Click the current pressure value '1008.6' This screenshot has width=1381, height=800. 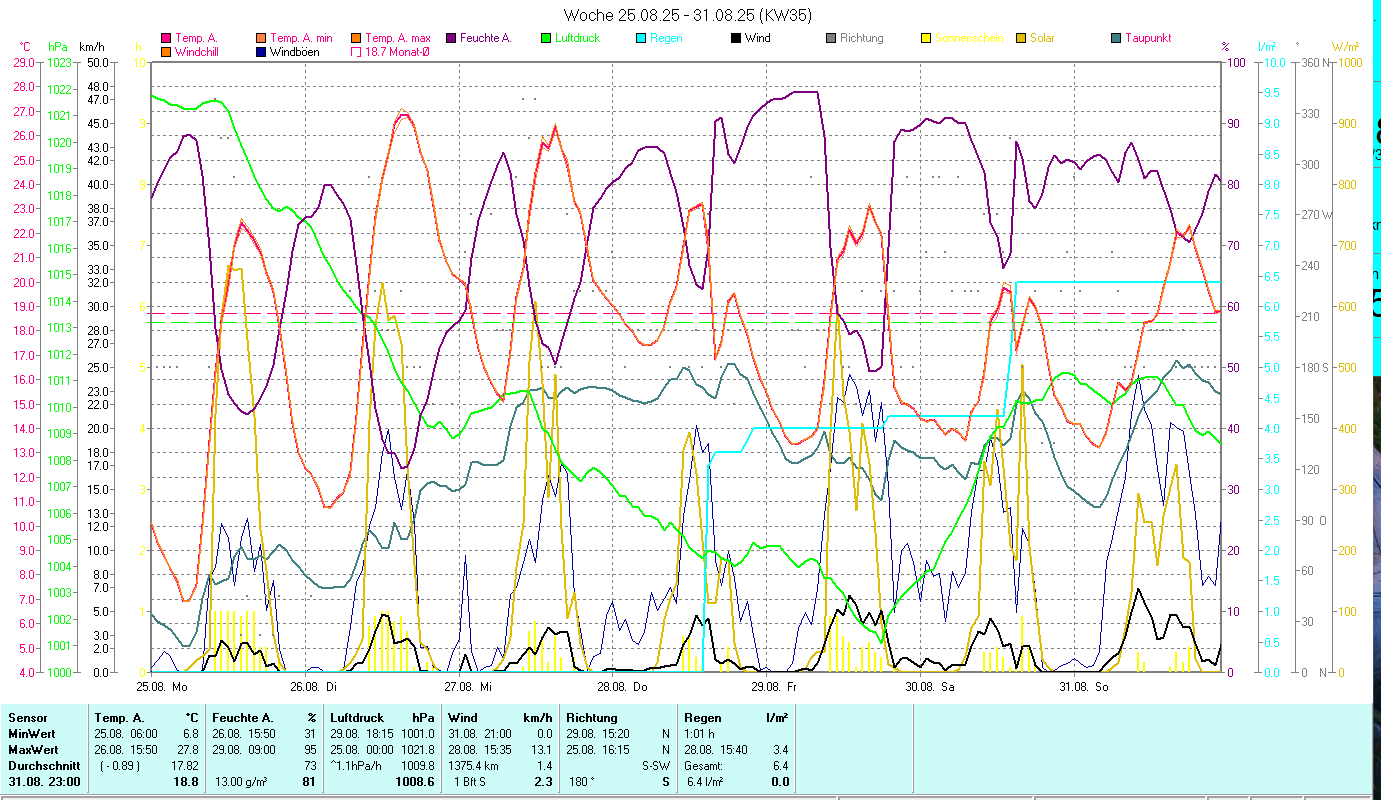(416, 782)
